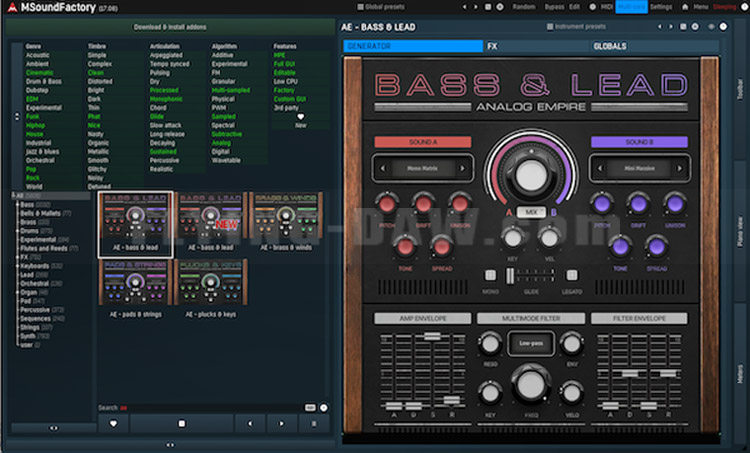Toggle the Subtractive algorithm filter
Screen dimensions: 750x453
pos(227,134)
